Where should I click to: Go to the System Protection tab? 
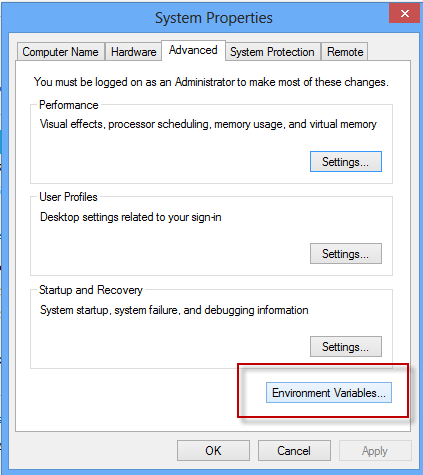coord(272,52)
